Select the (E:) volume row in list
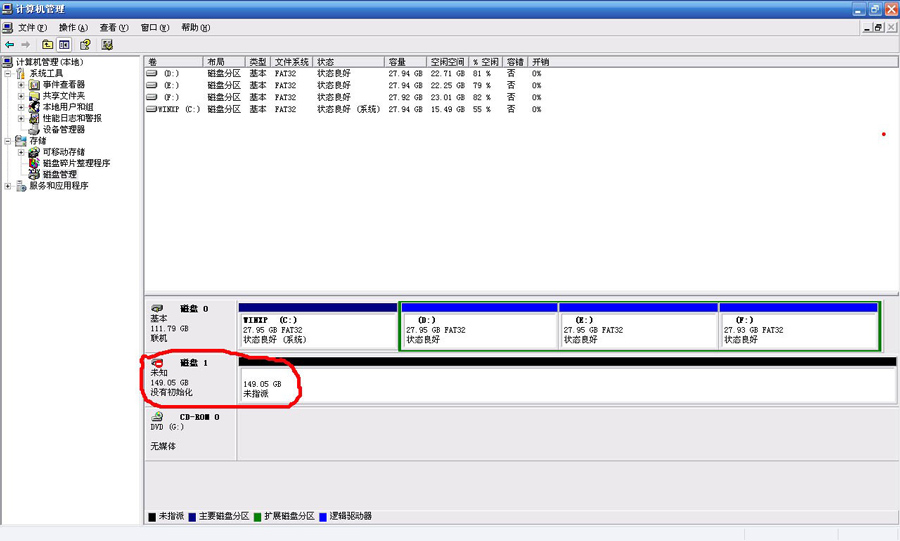900x541 pixels. [x=172, y=85]
